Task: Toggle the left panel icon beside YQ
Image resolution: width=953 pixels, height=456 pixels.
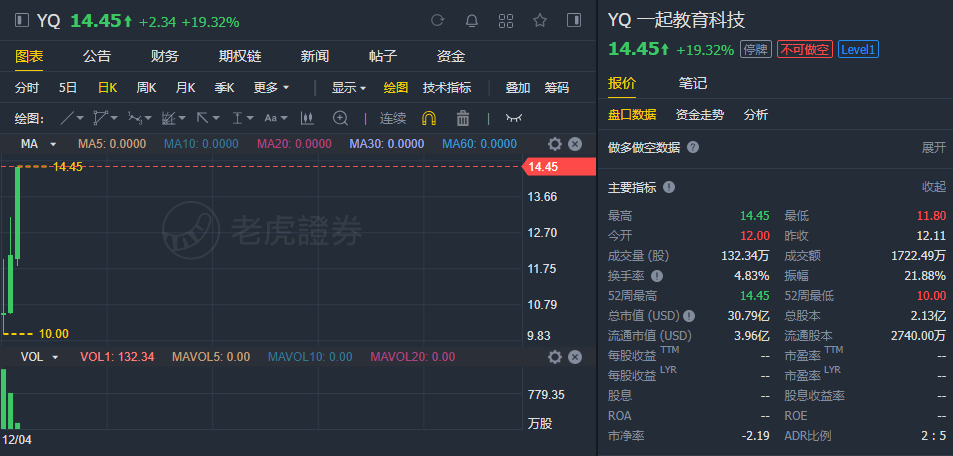Action: coord(22,21)
